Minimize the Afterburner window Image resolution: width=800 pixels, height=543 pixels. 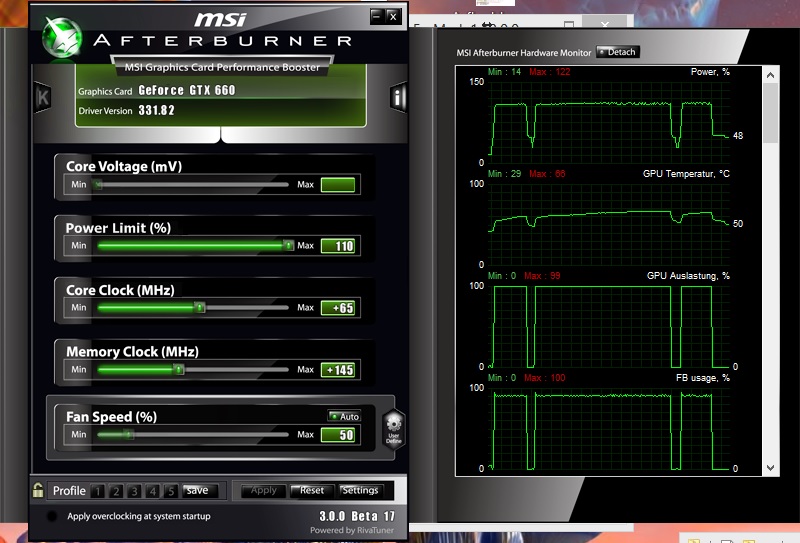[377, 16]
